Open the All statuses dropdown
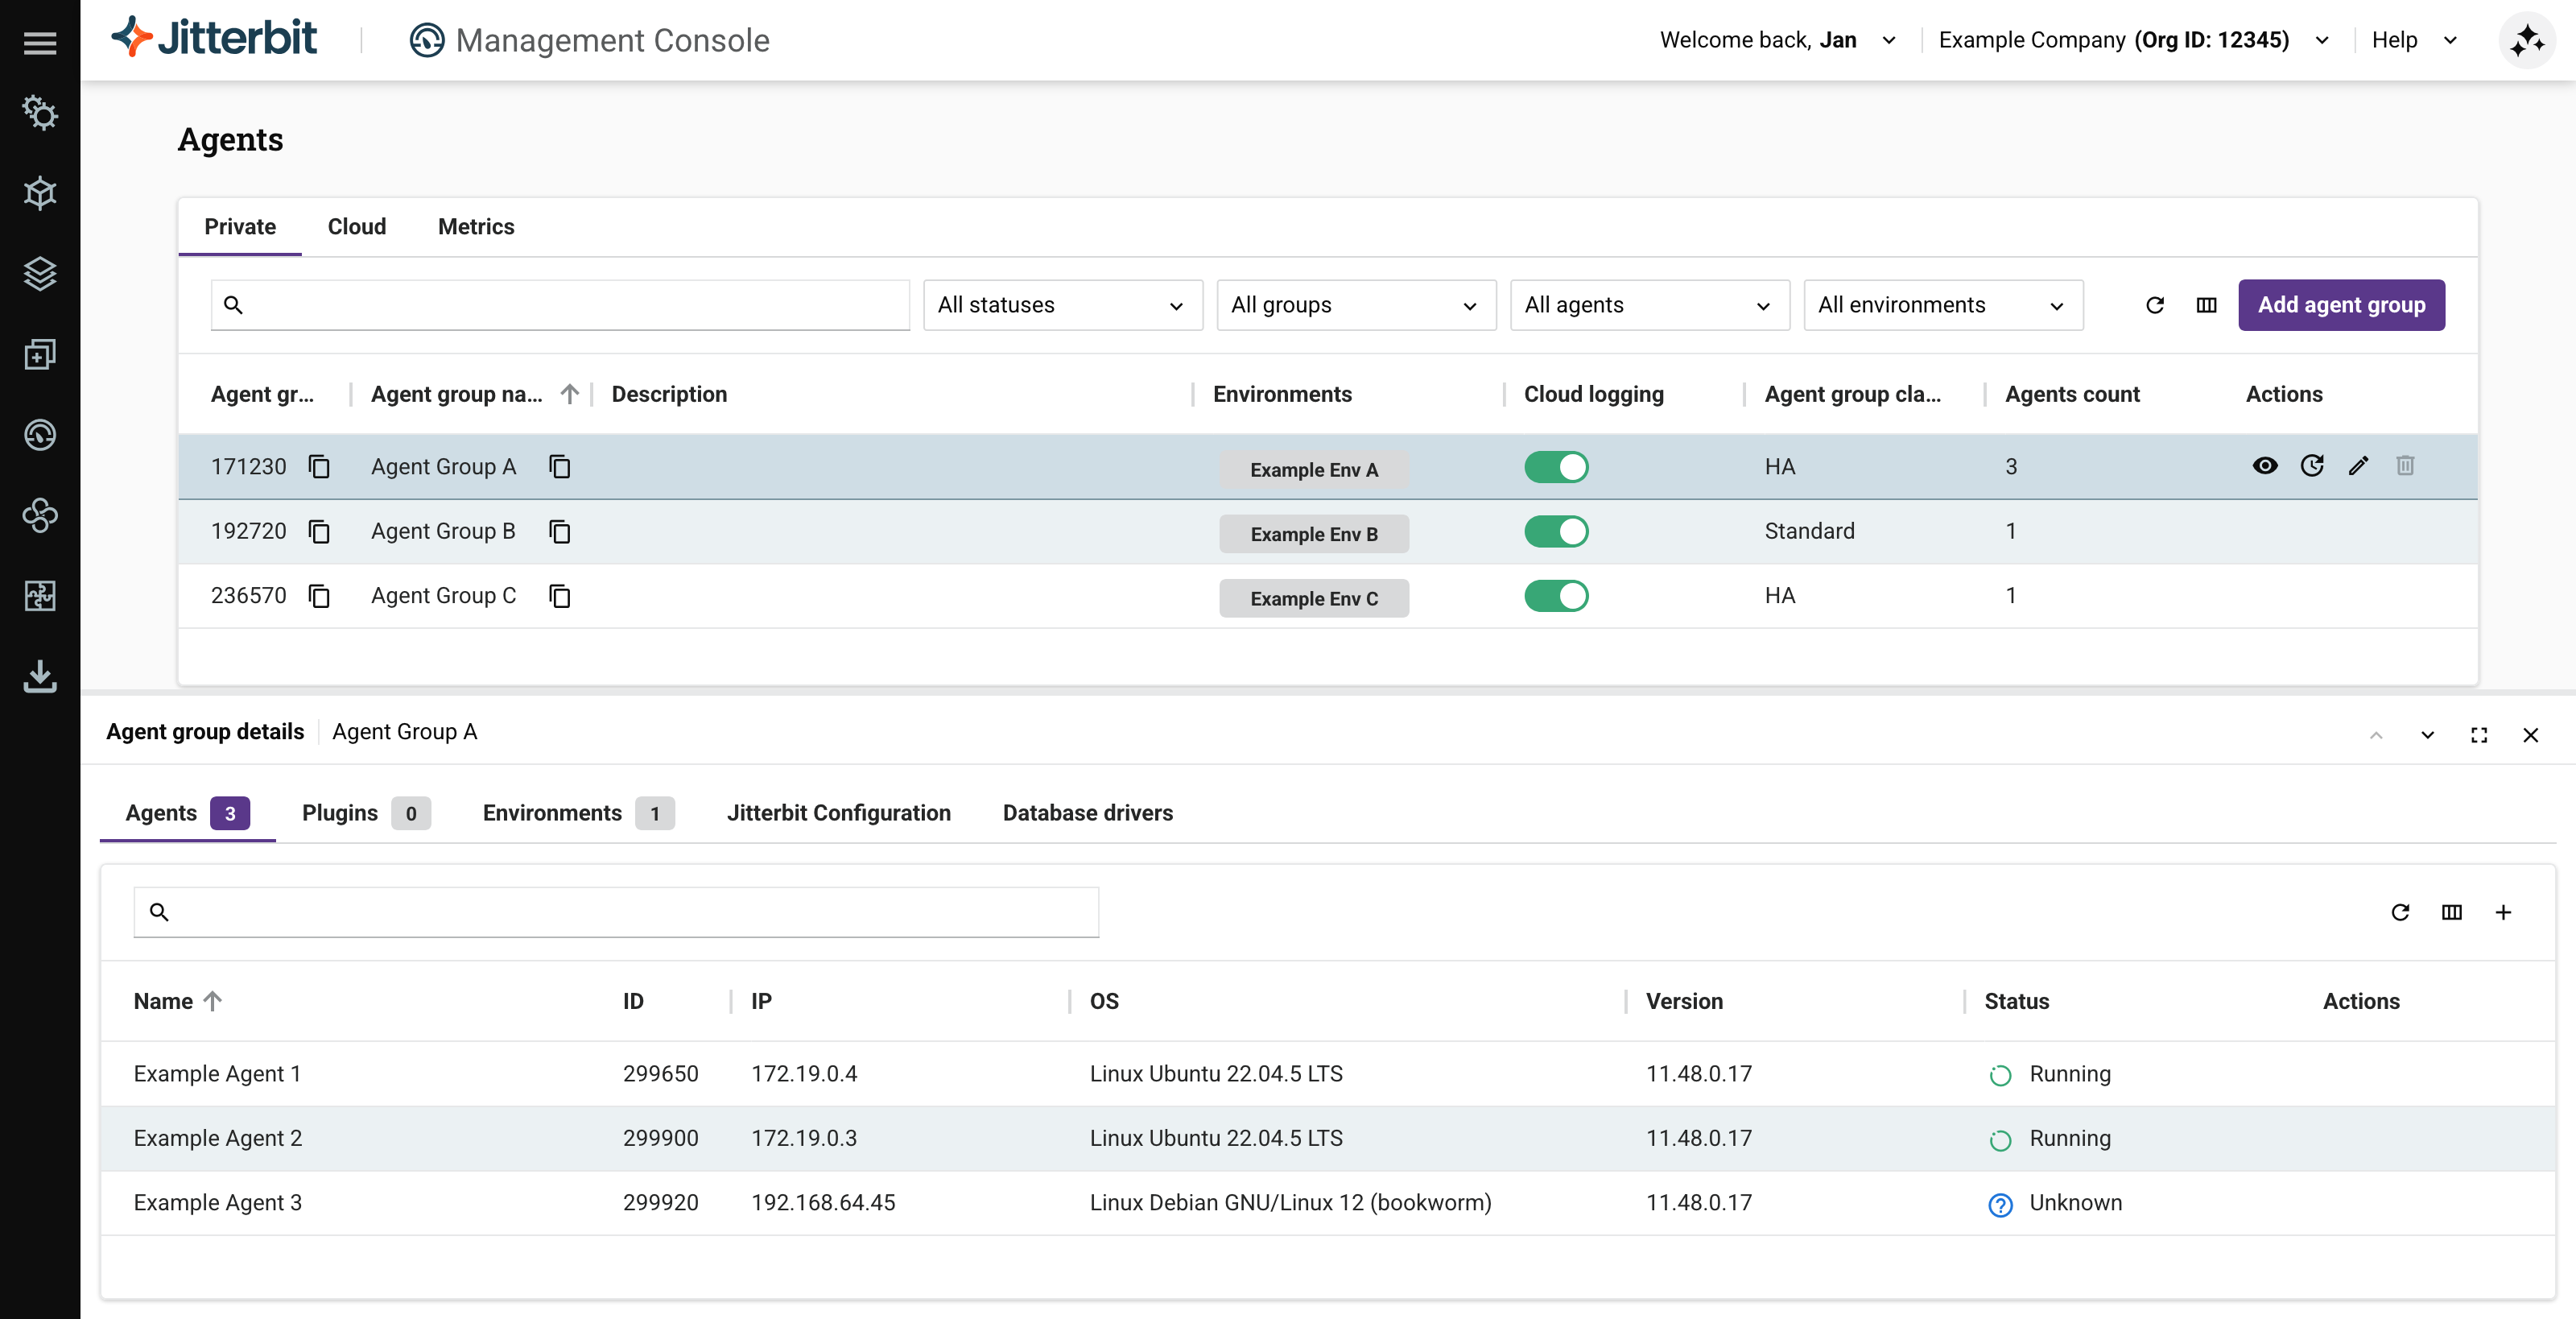The width and height of the screenshot is (2576, 1319). 1061,305
